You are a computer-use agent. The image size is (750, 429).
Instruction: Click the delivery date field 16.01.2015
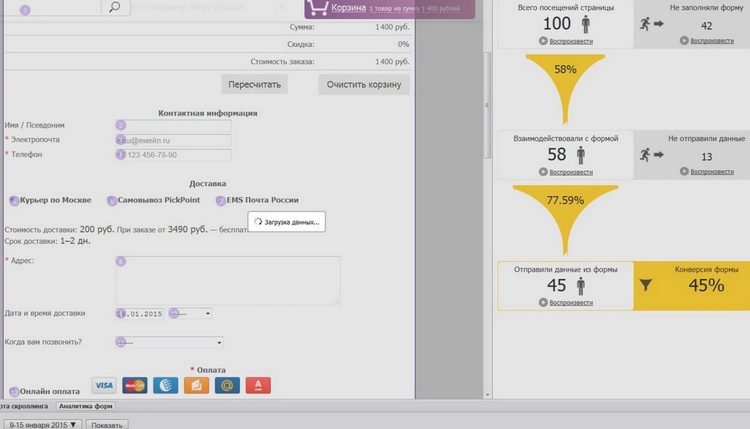tap(140, 314)
